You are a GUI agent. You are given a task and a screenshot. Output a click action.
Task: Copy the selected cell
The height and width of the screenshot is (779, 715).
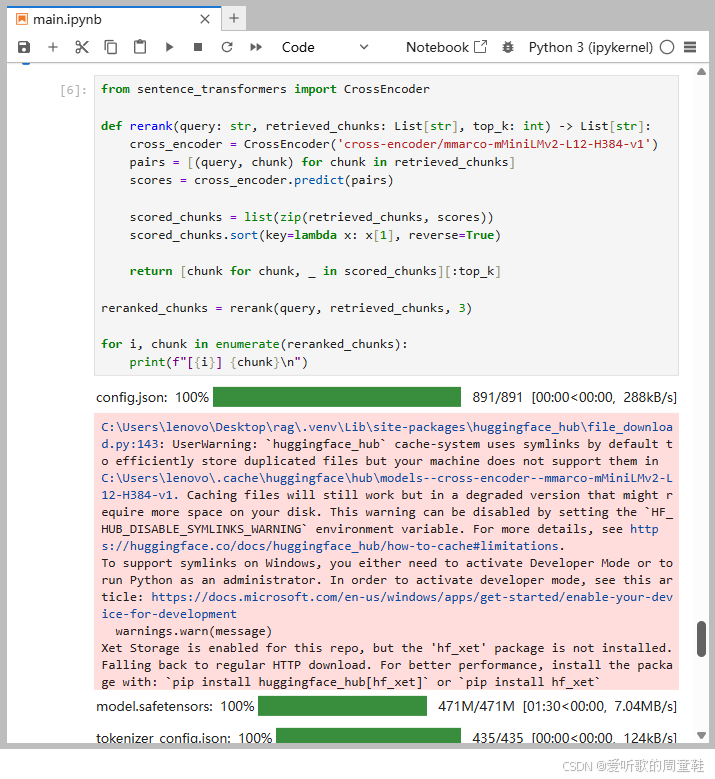point(110,47)
